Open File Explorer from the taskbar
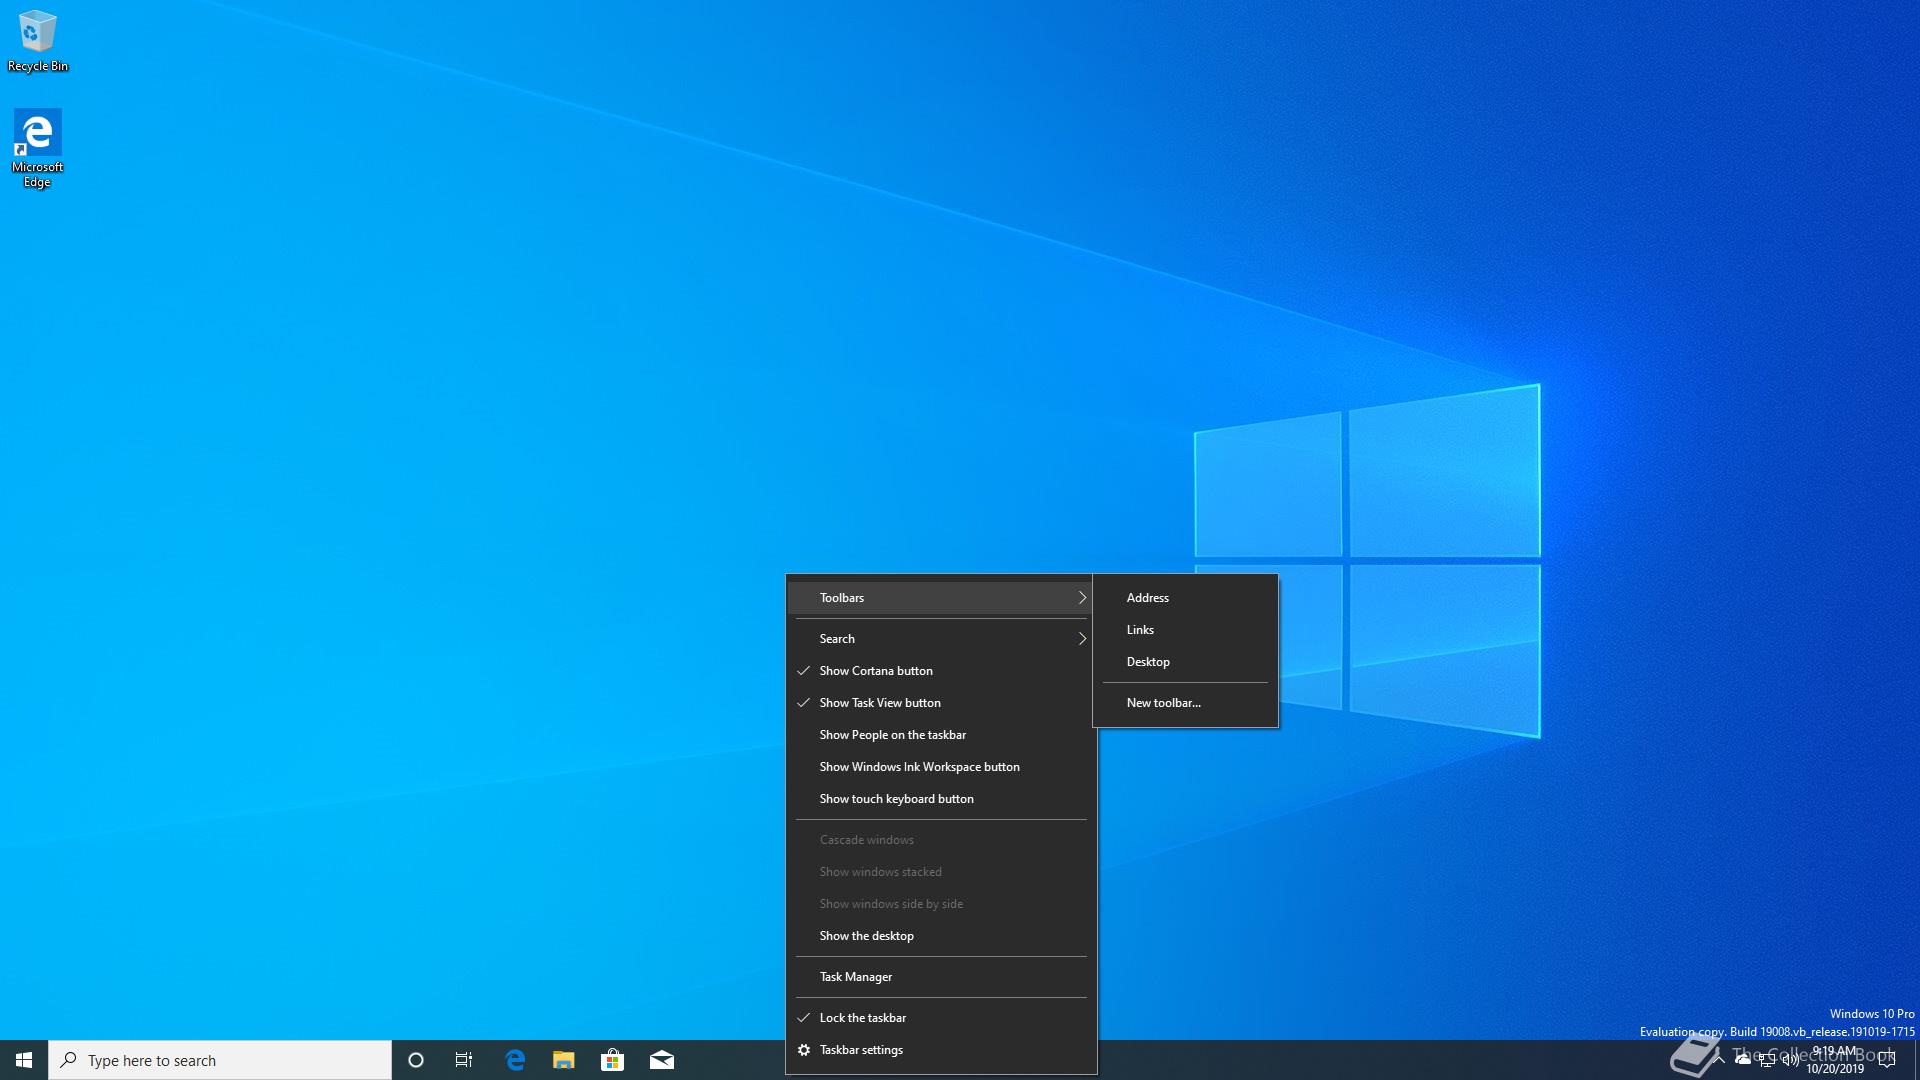The height and width of the screenshot is (1080, 1920). (x=564, y=1060)
